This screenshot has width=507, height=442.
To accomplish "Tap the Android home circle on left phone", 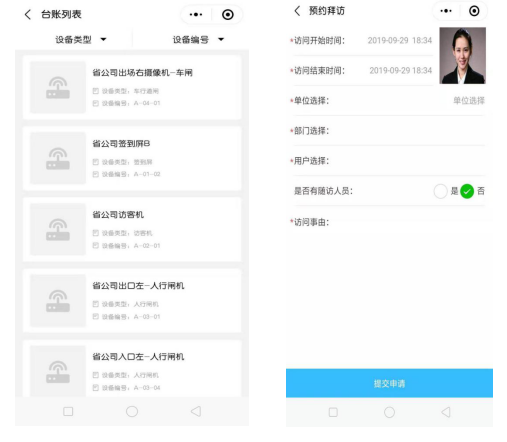I will click(x=132, y=411).
